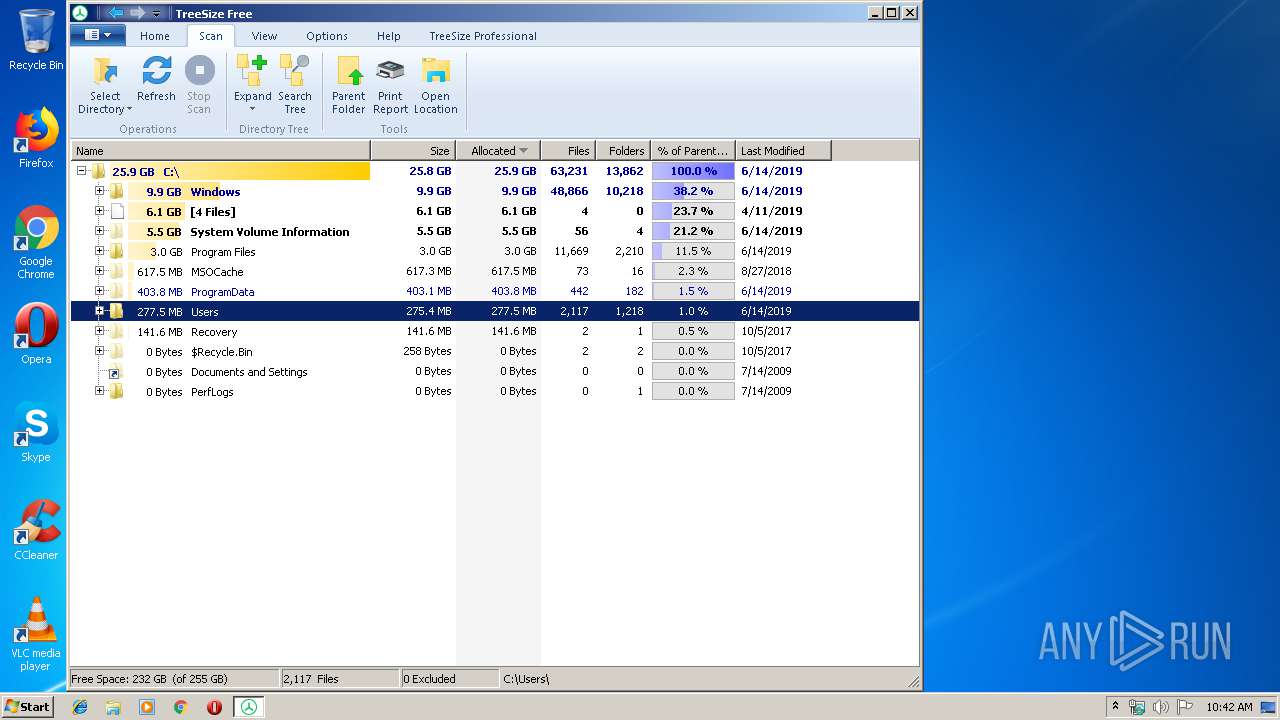The image size is (1280, 720).
Task: Open the Windows Start button
Action: (27, 706)
